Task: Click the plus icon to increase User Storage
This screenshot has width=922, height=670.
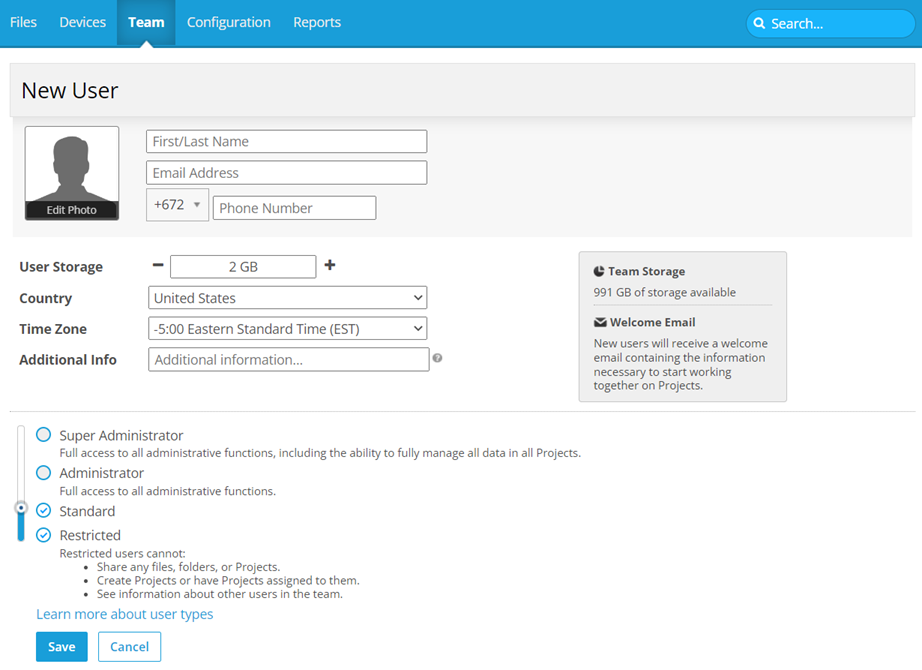Action: pos(330,266)
